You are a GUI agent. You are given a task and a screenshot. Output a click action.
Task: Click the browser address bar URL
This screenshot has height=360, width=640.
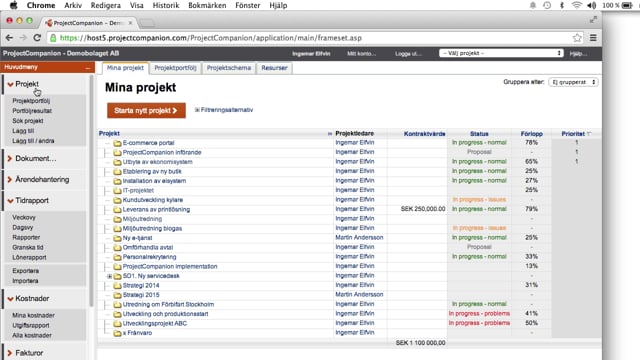point(211,38)
